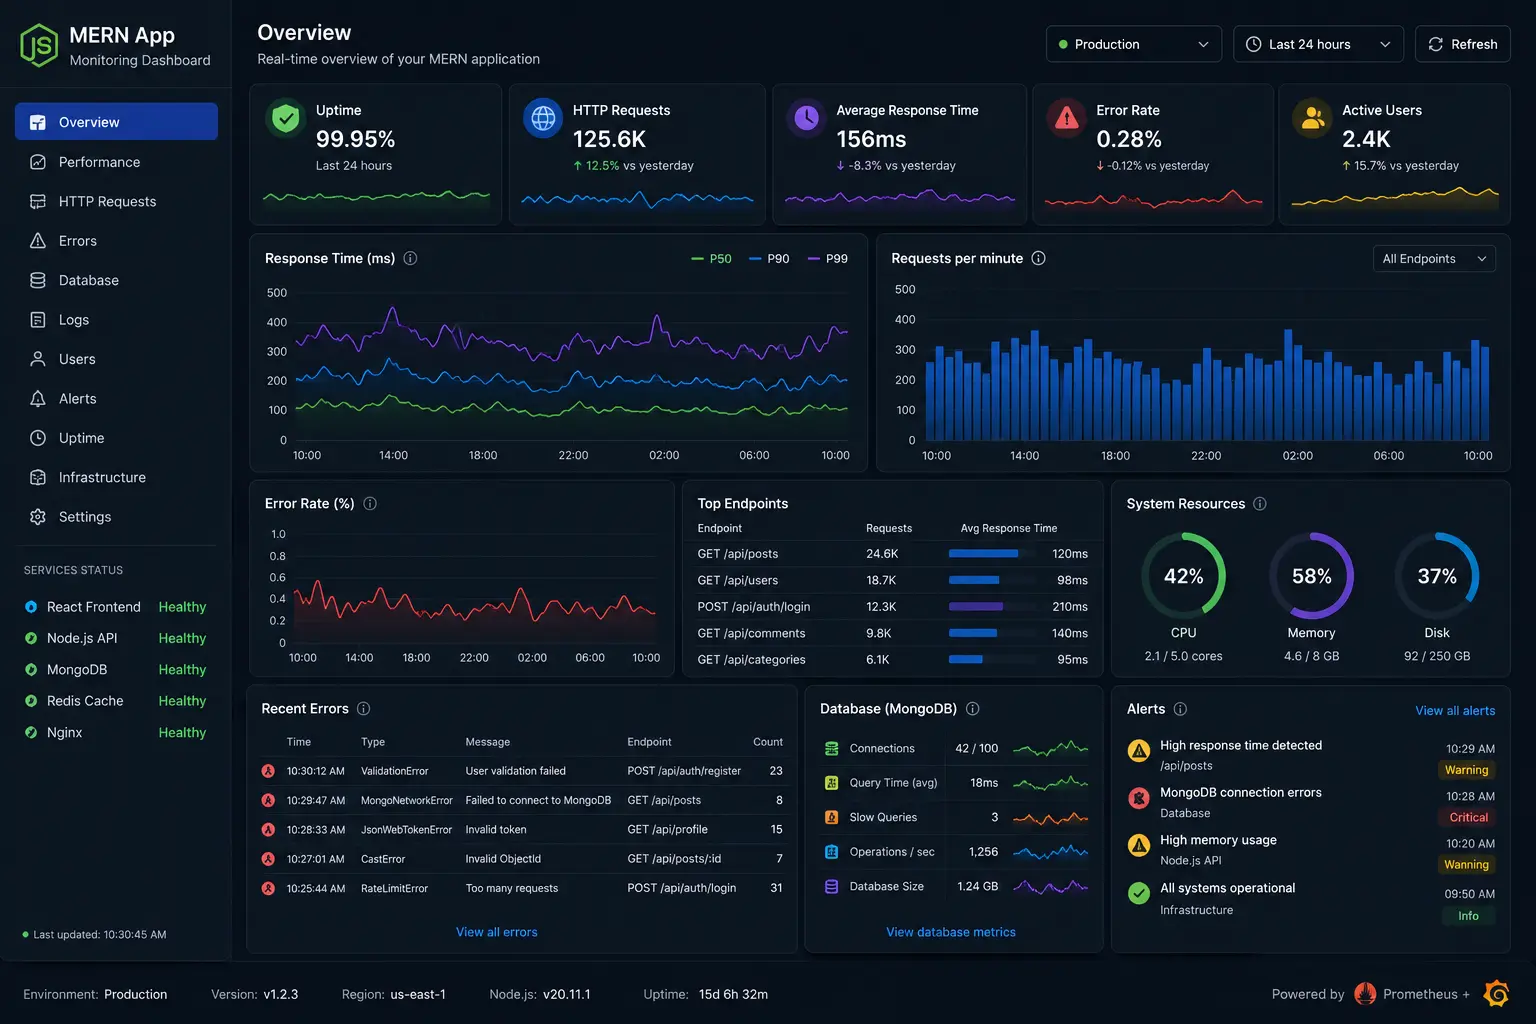Open the All Endpoints filter dropdown
This screenshot has width=1536, height=1024.
click(x=1434, y=259)
